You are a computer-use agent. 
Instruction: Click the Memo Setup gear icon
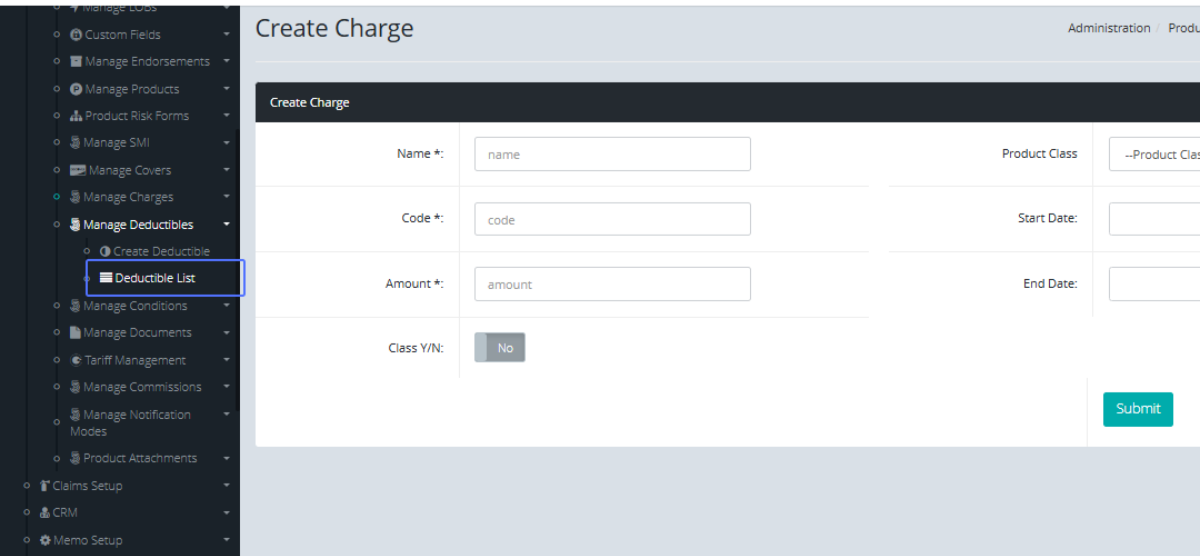point(45,540)
